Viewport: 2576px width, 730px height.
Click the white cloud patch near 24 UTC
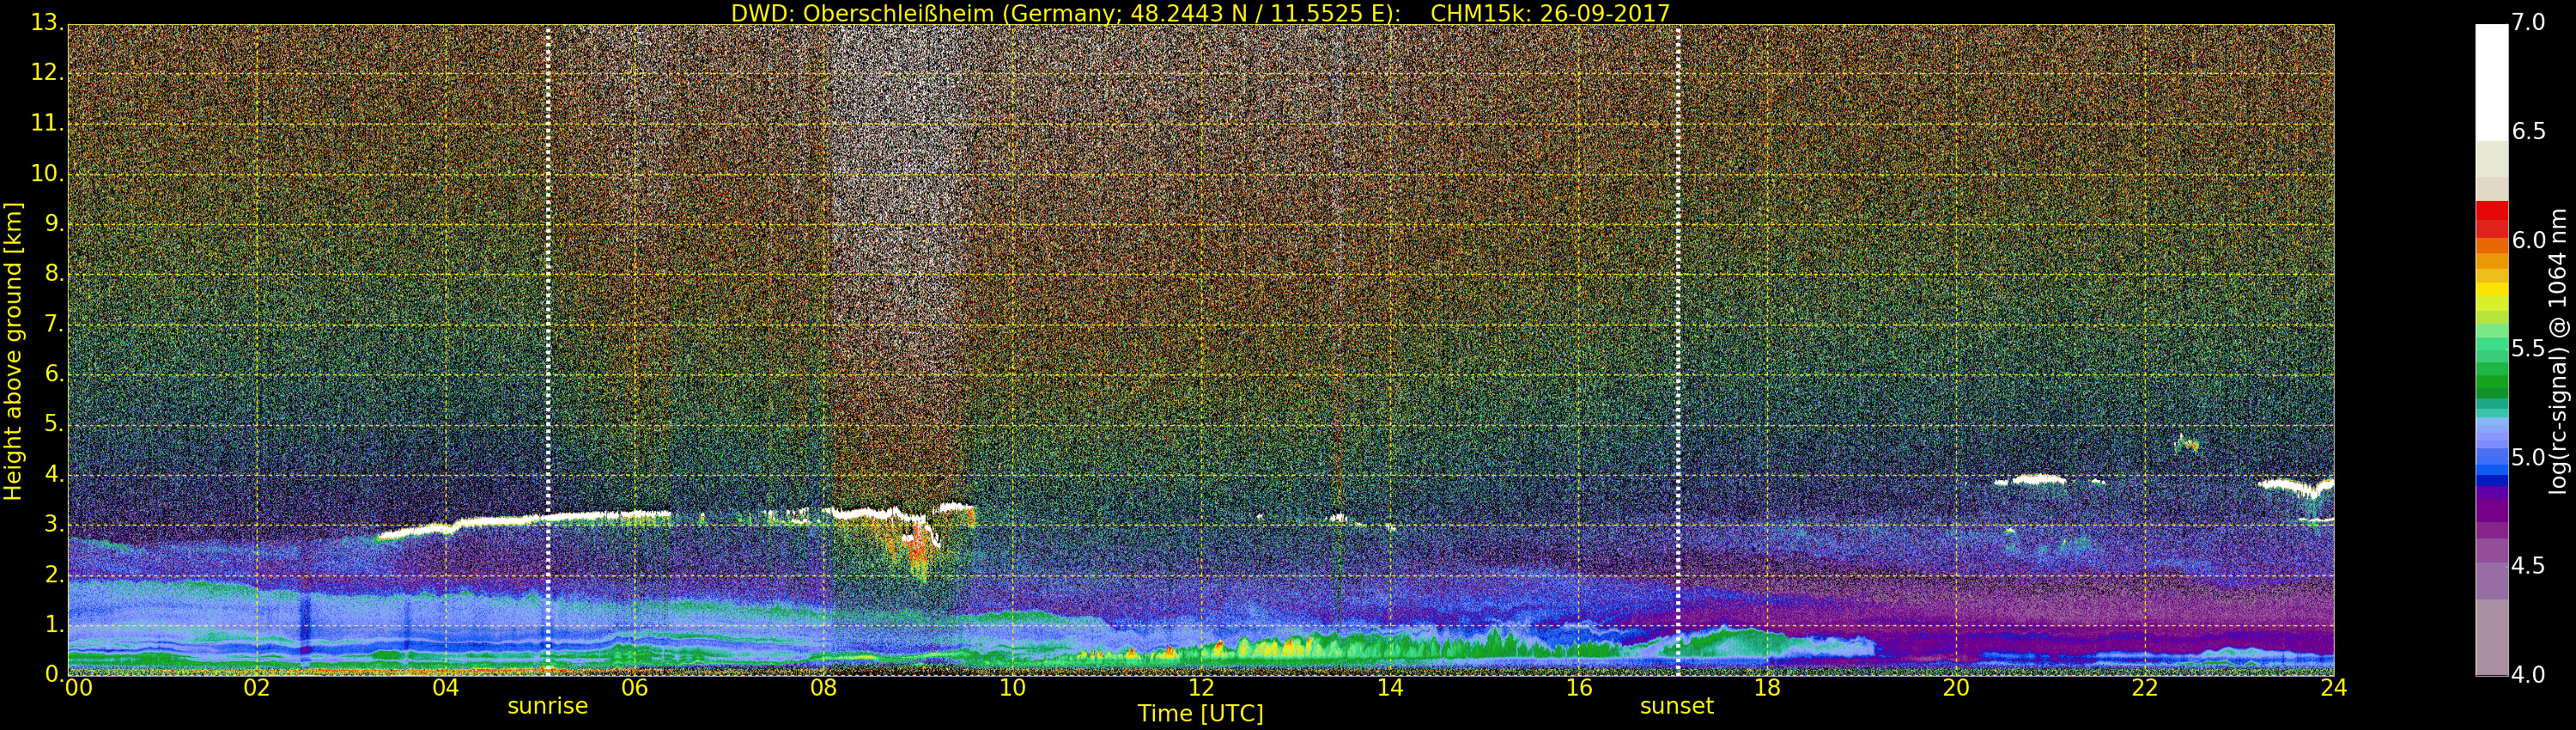(2296, 487)
